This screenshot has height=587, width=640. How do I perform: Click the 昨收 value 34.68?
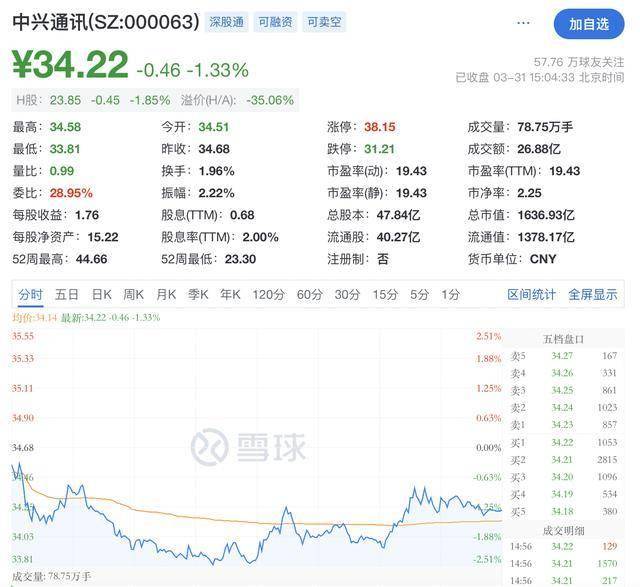click(x=214, y=149)
